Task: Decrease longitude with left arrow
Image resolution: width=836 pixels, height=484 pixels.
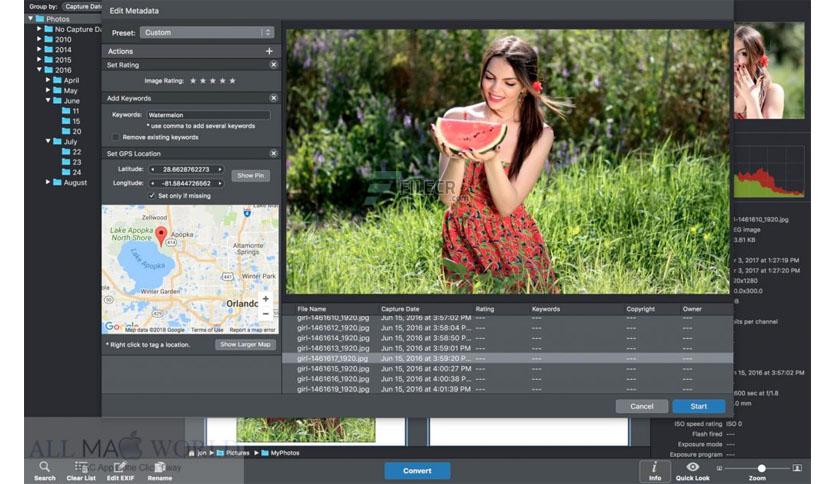Action: point(152,183)
